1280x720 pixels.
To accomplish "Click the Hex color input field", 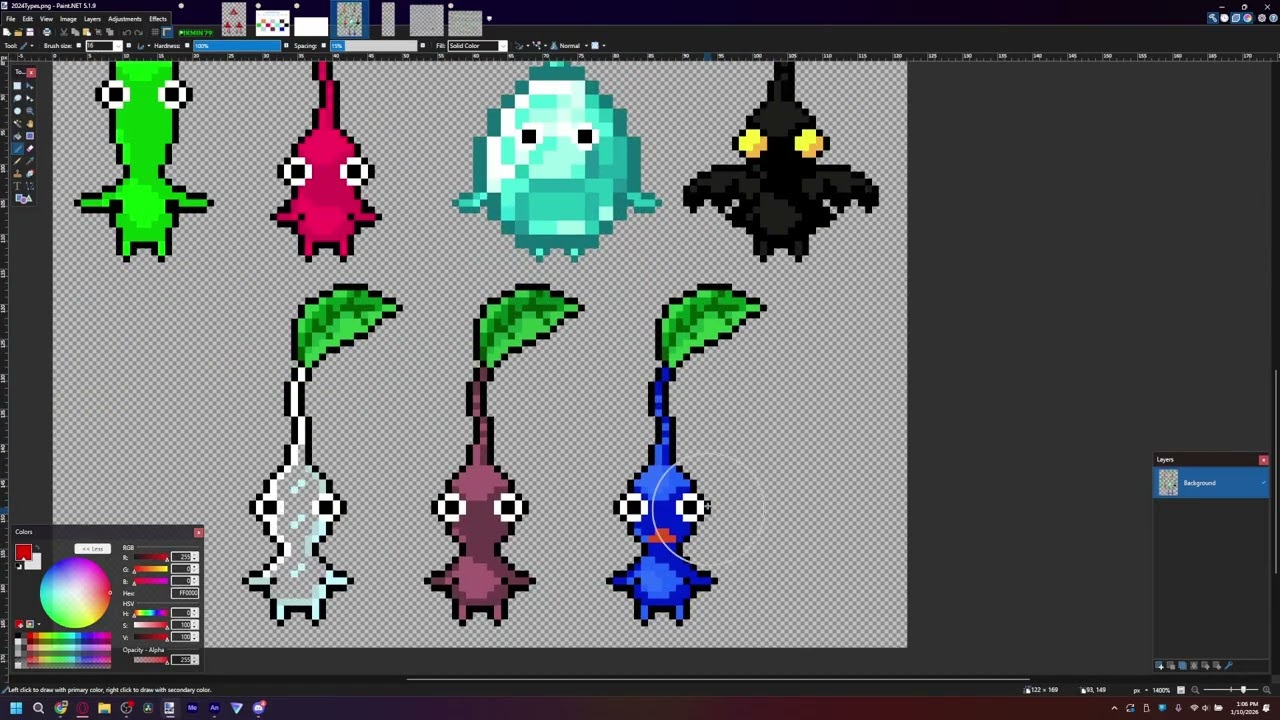I will pyautogui.click(x=185, y=593).
